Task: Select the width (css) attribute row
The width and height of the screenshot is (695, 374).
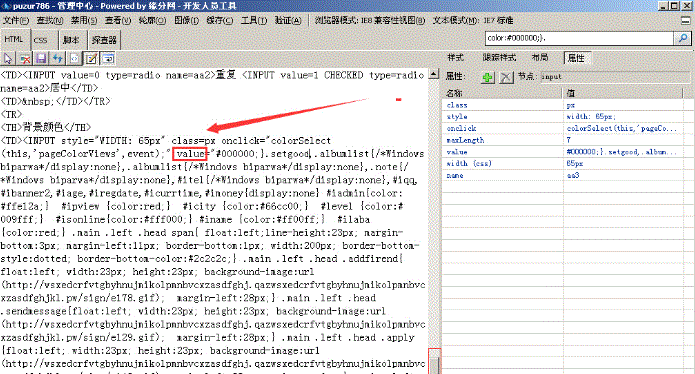Action: point(563,164)
